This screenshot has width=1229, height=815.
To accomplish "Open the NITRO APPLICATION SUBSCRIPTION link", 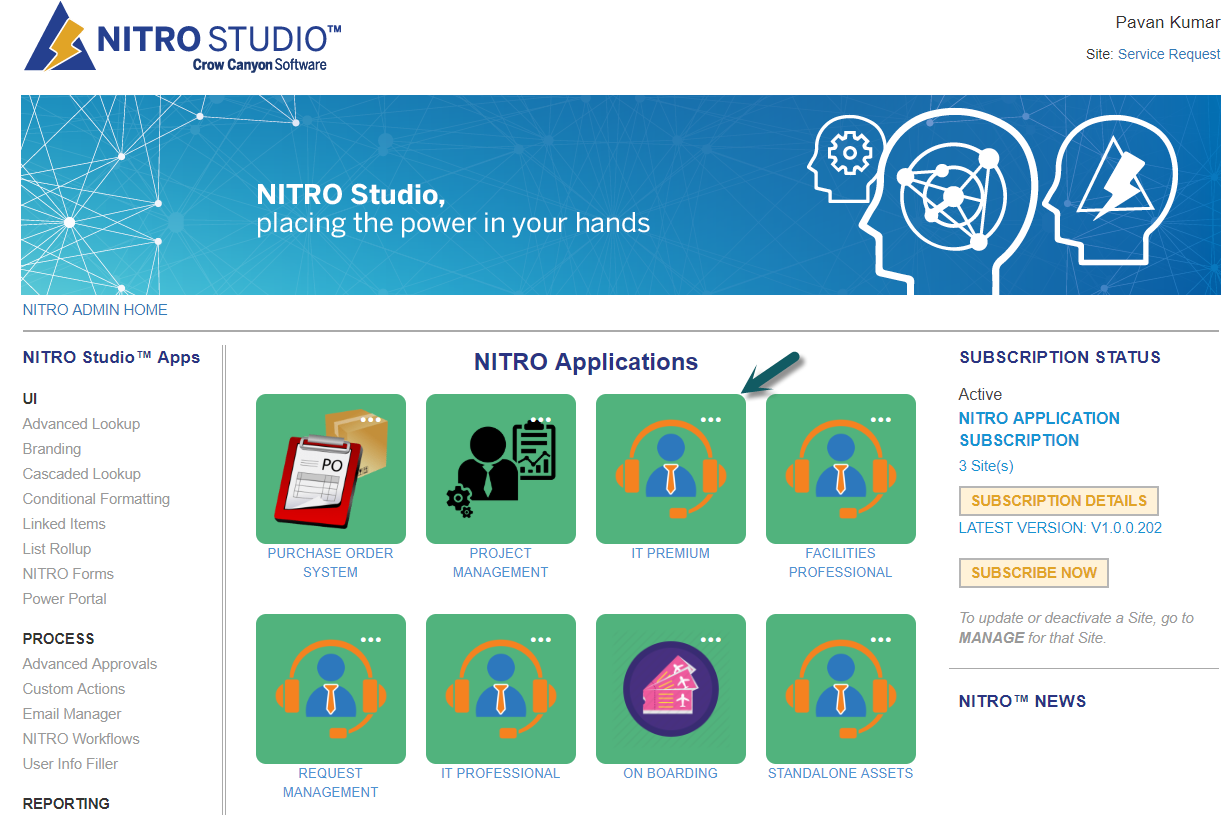I will click(x=1039, y=429).
